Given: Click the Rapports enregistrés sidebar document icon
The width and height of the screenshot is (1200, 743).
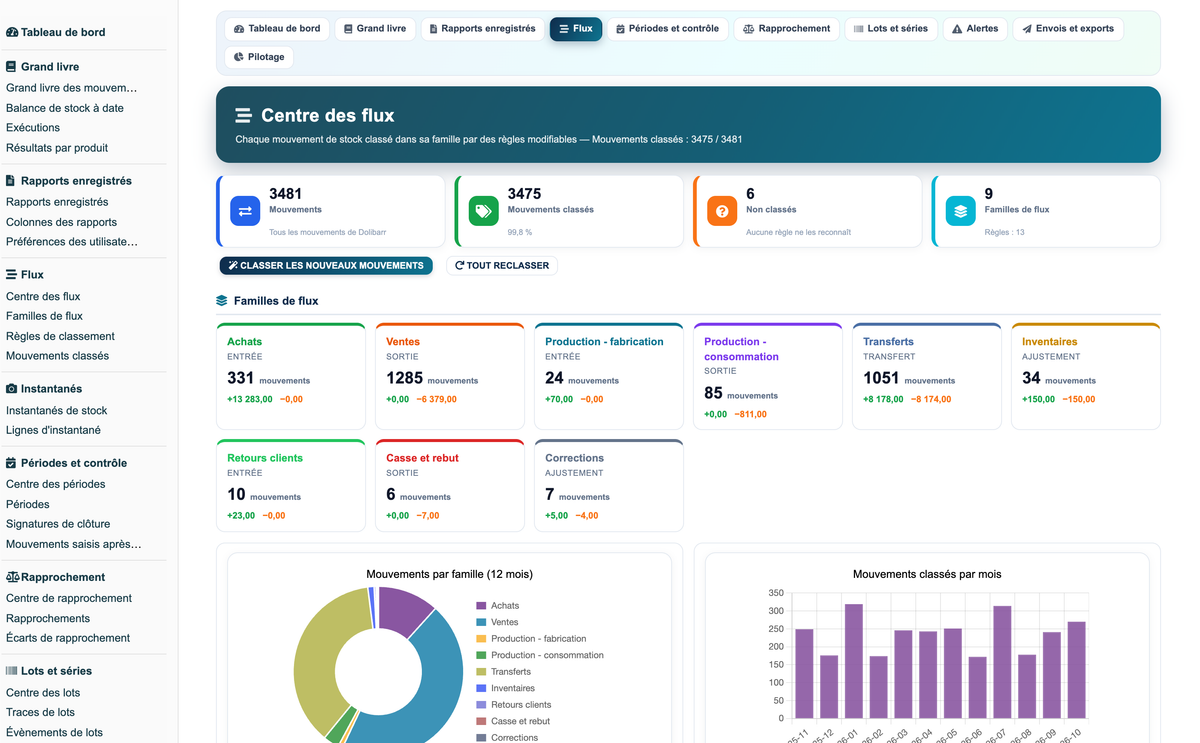Looking at the screenshot, I should 11,181.
